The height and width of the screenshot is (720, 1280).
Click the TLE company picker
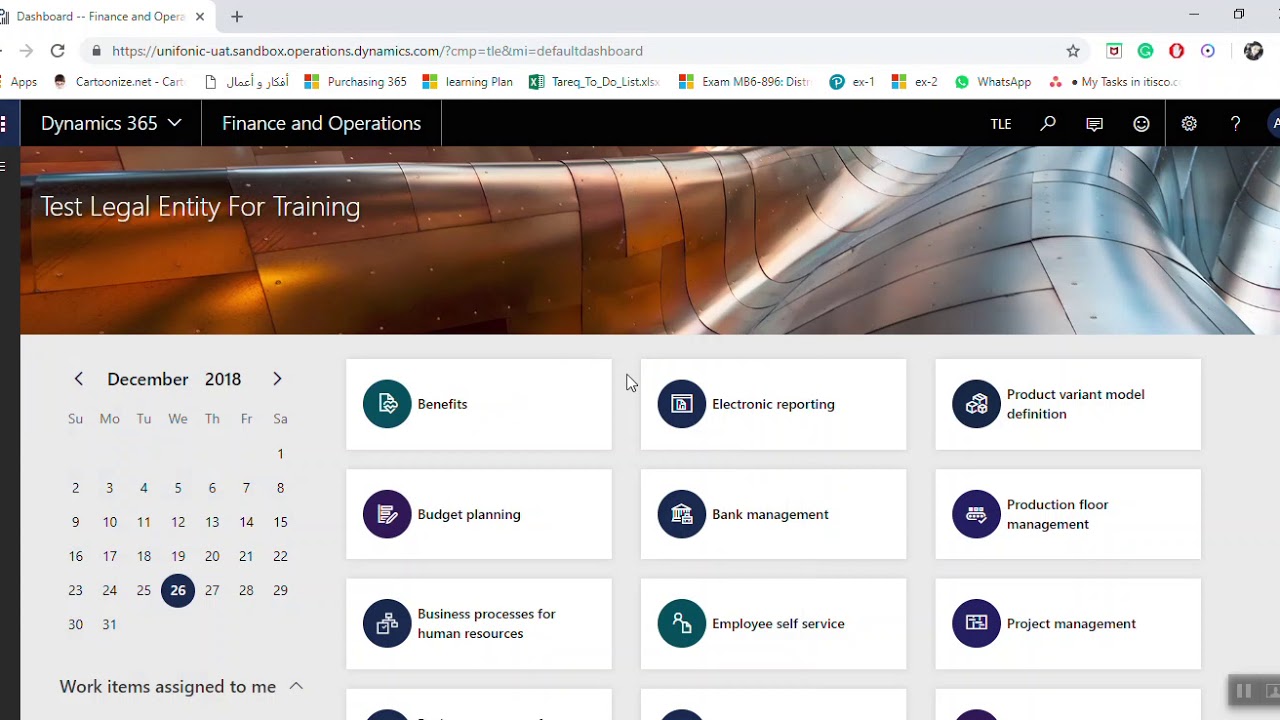click(x=1001, y=124)
